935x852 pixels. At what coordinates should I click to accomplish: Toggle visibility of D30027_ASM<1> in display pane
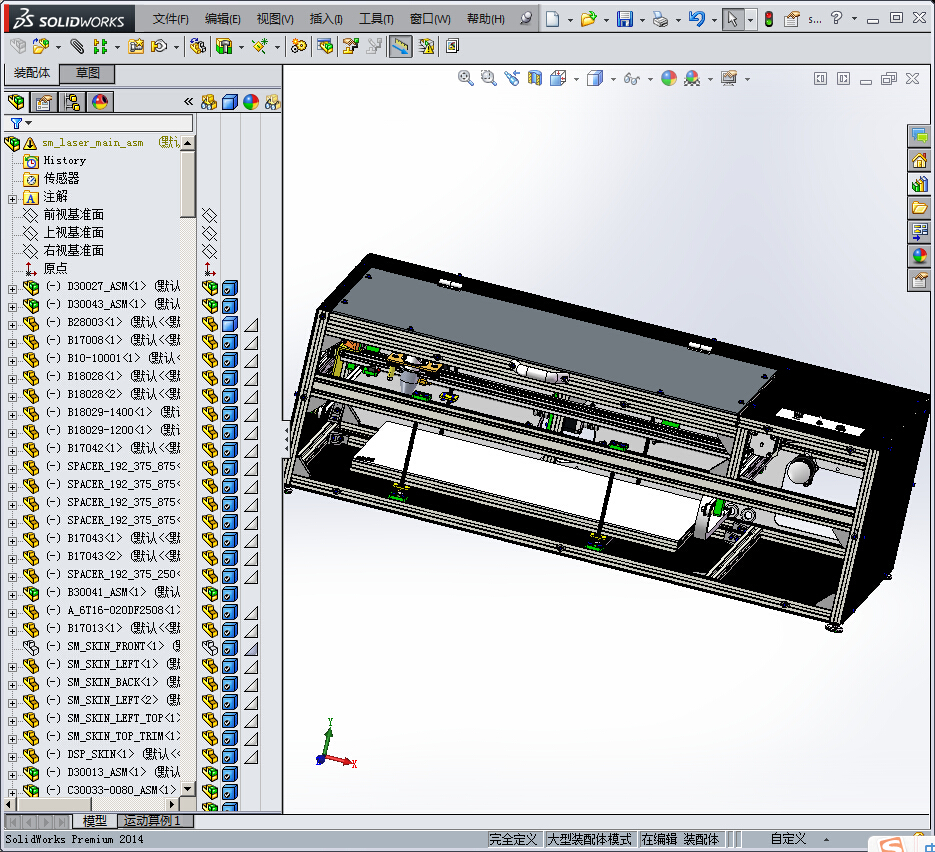pyautogui.click(x=209, y=288)
